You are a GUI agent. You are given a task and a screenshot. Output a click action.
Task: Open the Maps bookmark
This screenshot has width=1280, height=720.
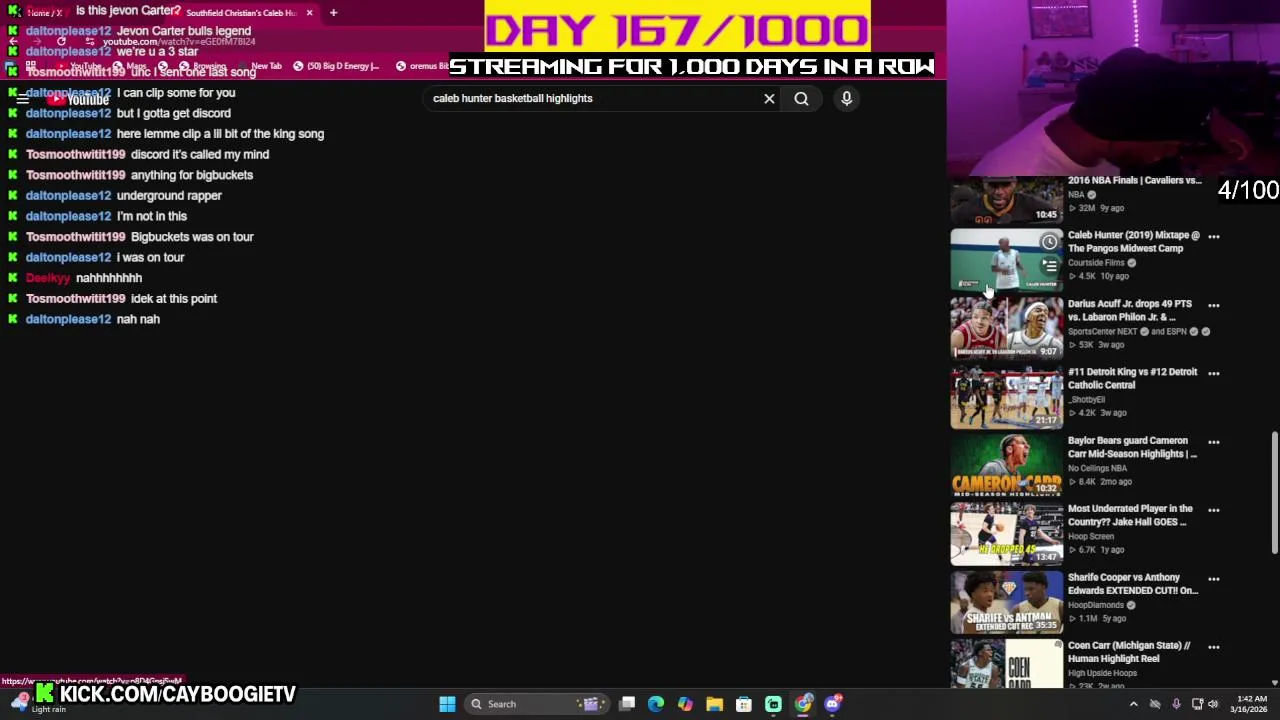click(x=128, y=66)
